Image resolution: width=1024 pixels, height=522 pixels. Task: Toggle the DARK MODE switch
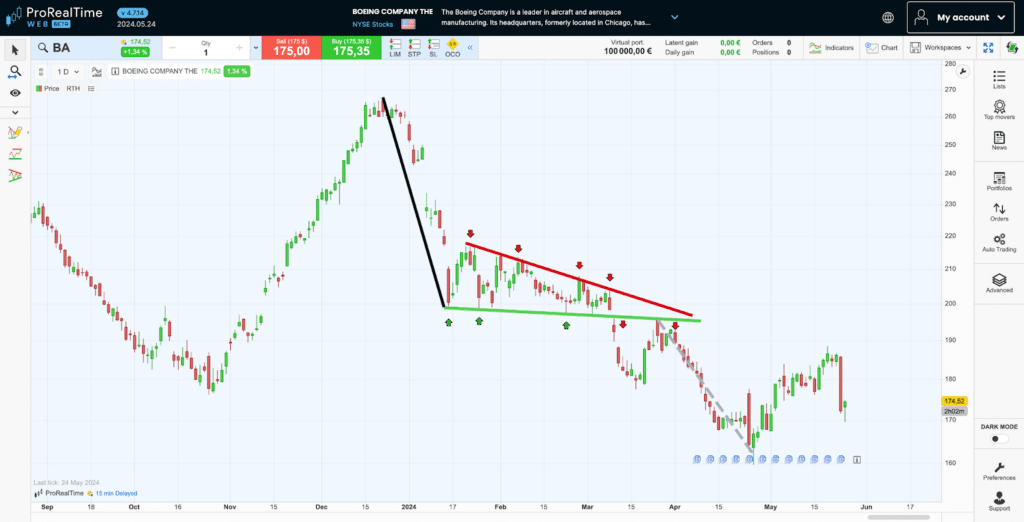click(x=999, y=438)
